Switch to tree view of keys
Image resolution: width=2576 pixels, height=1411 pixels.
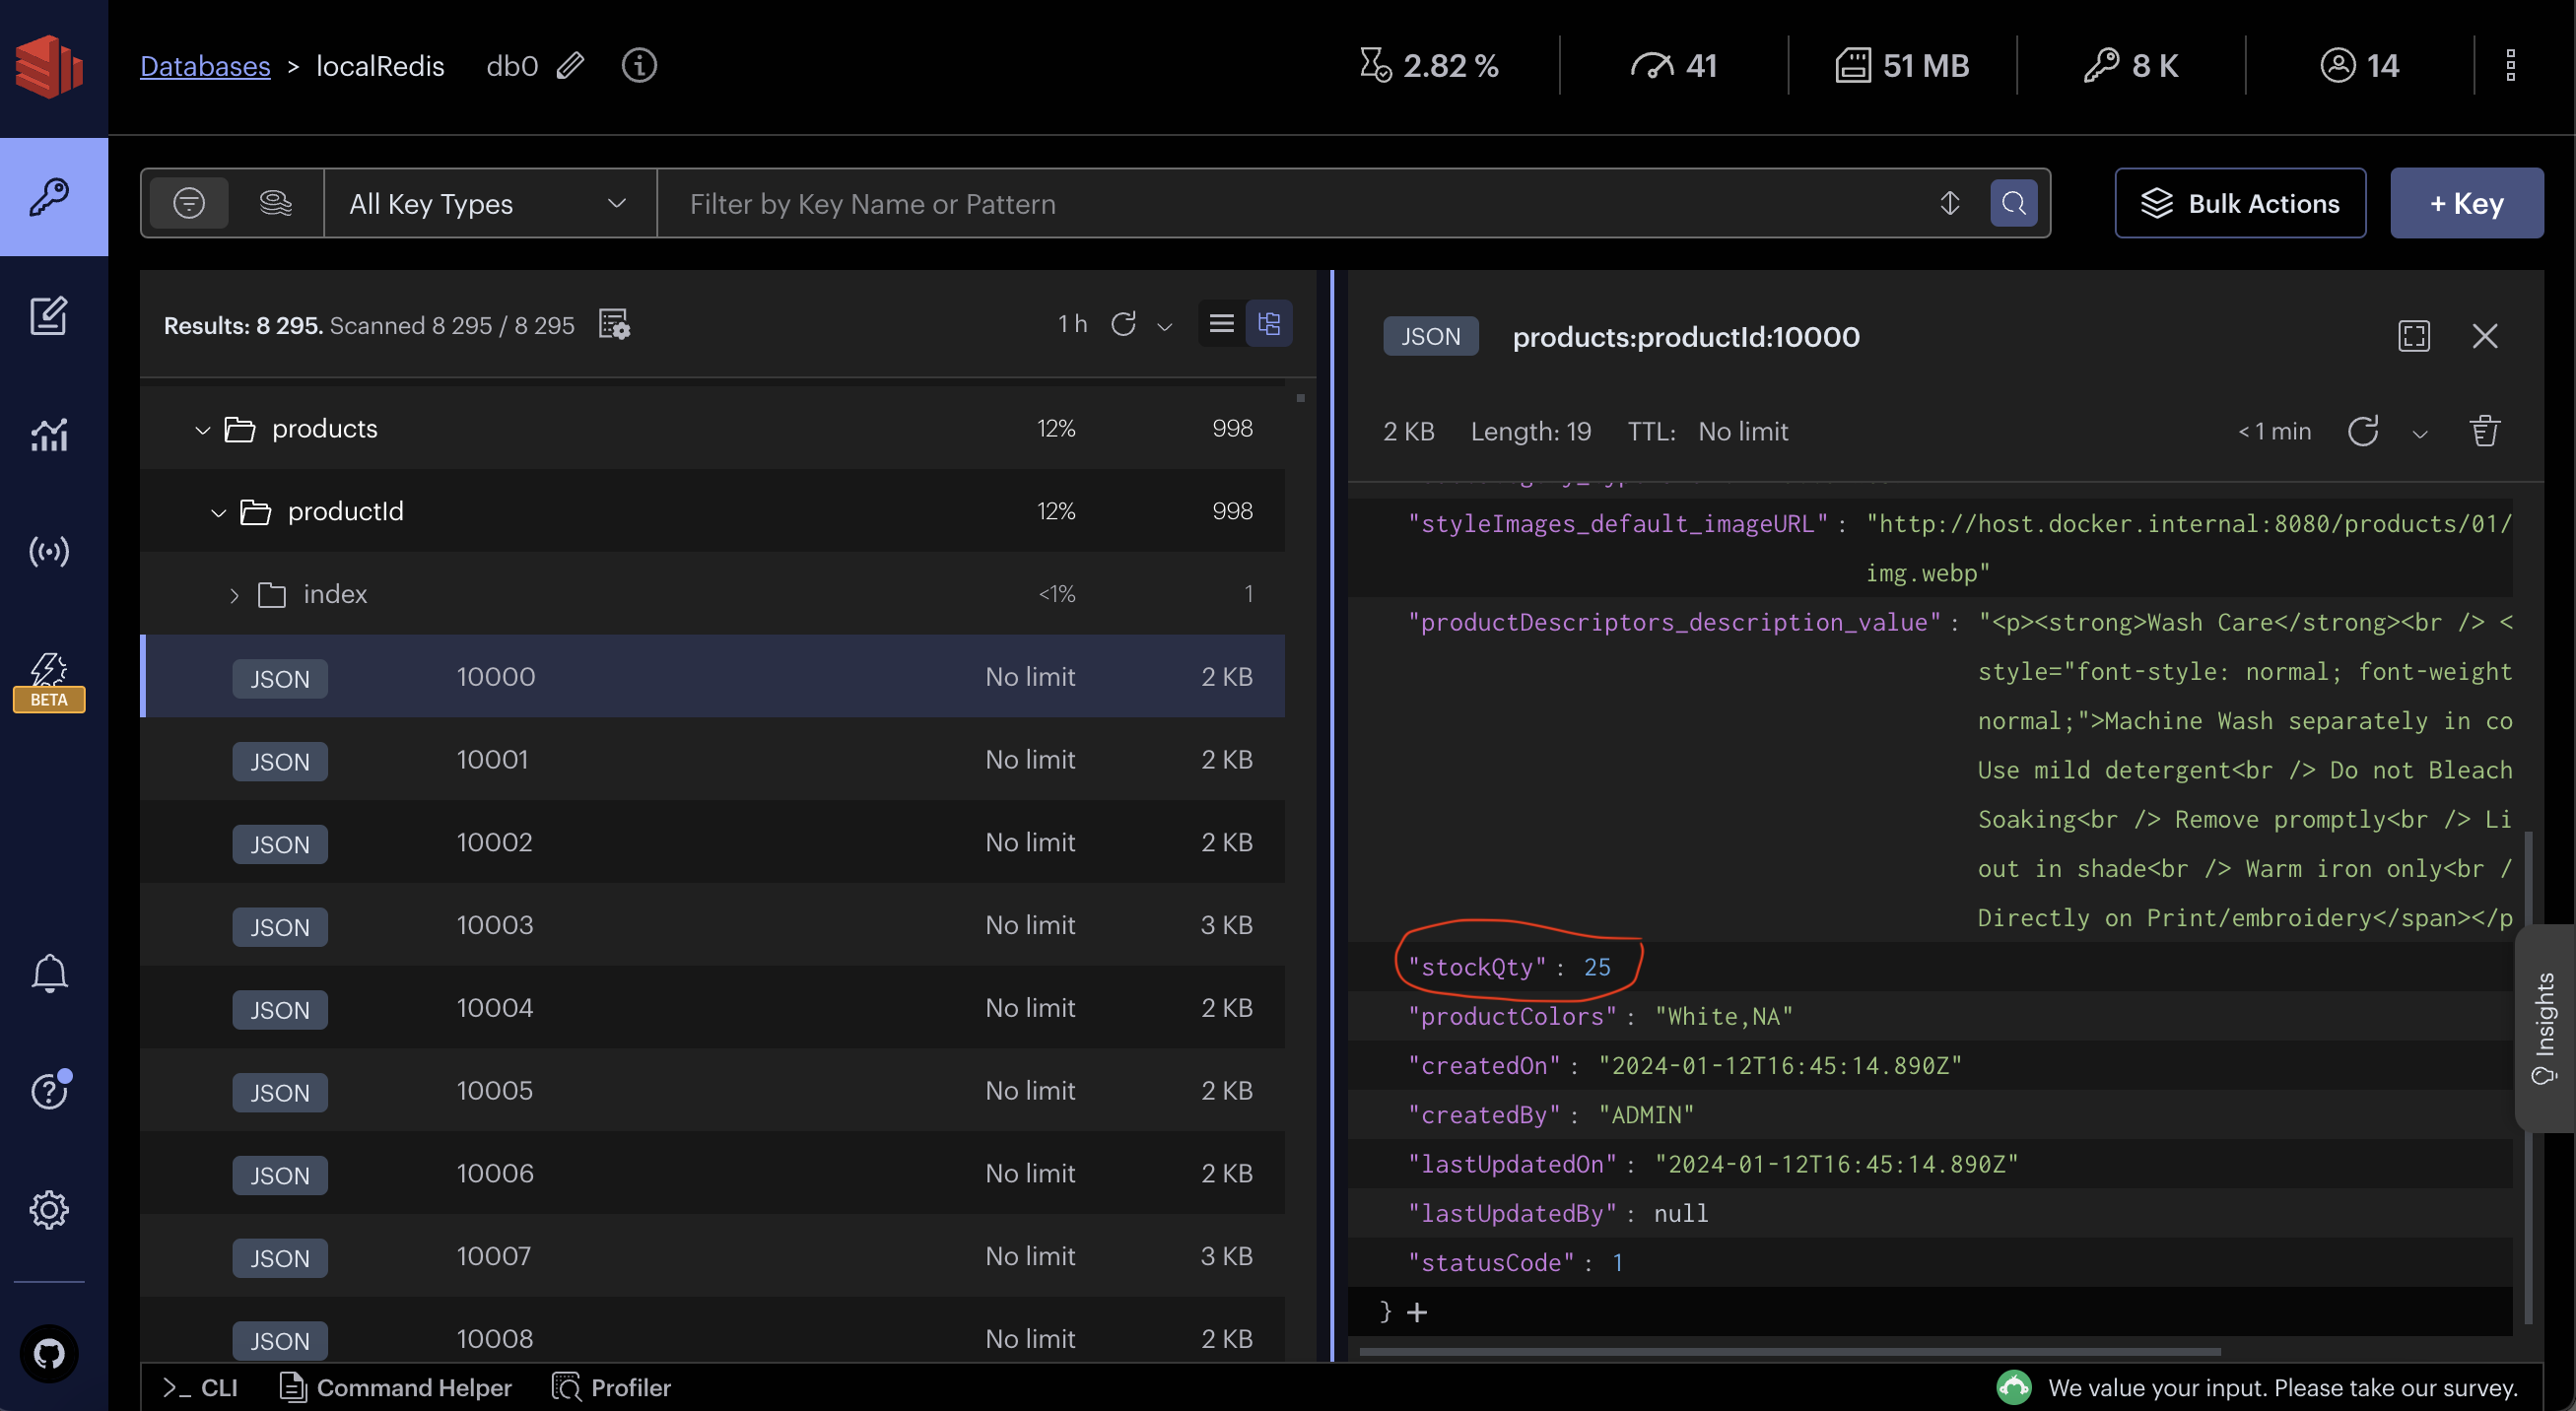click(x=1269, y=323)
